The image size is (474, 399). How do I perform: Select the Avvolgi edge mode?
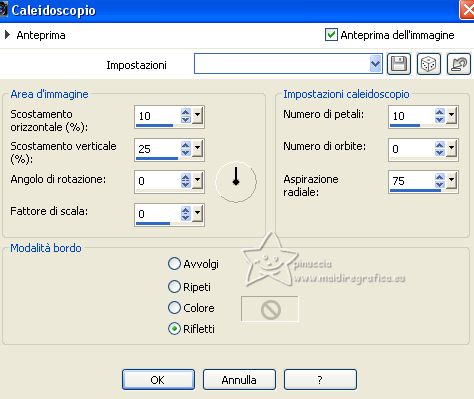174,264
